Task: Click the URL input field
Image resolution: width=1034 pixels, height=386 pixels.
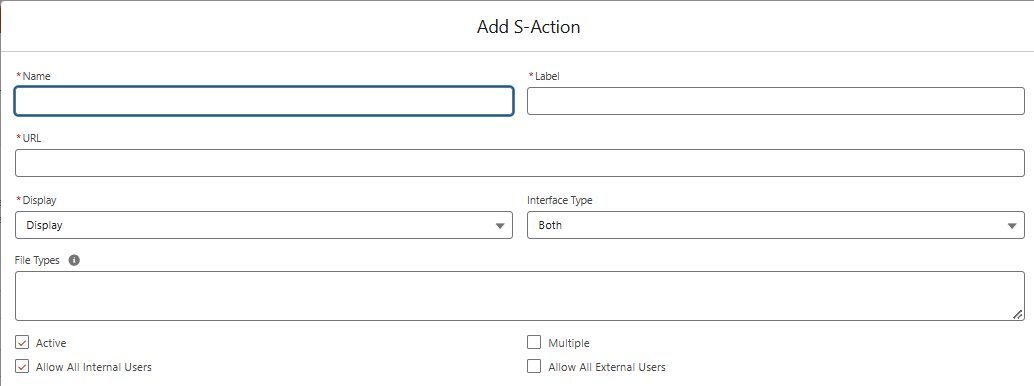Action: (520, 163)
